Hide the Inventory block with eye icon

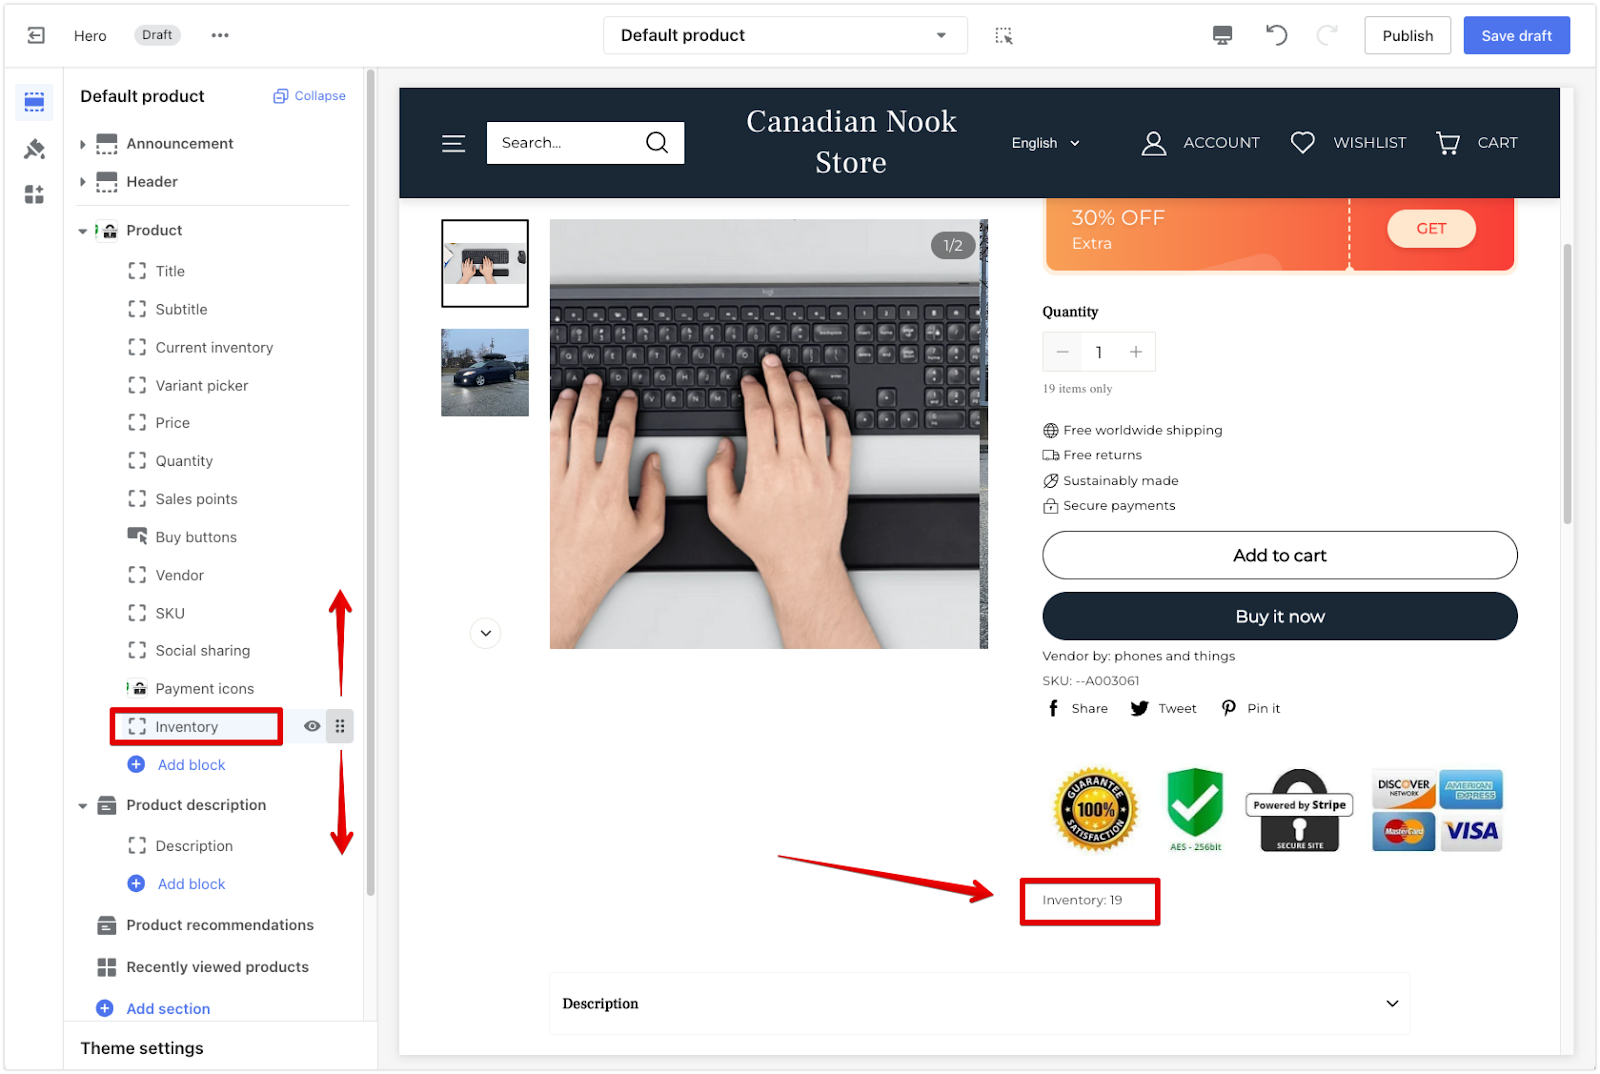click(x=312, y=726)
